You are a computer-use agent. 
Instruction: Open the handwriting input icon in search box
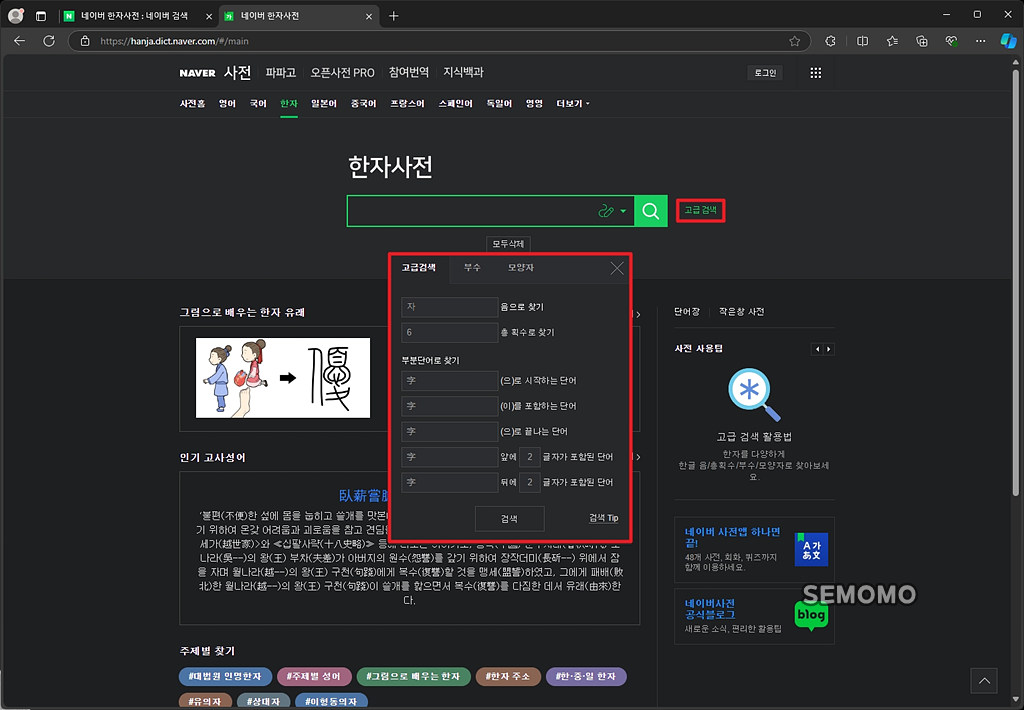pyautogui.click(x=606, y=211)
